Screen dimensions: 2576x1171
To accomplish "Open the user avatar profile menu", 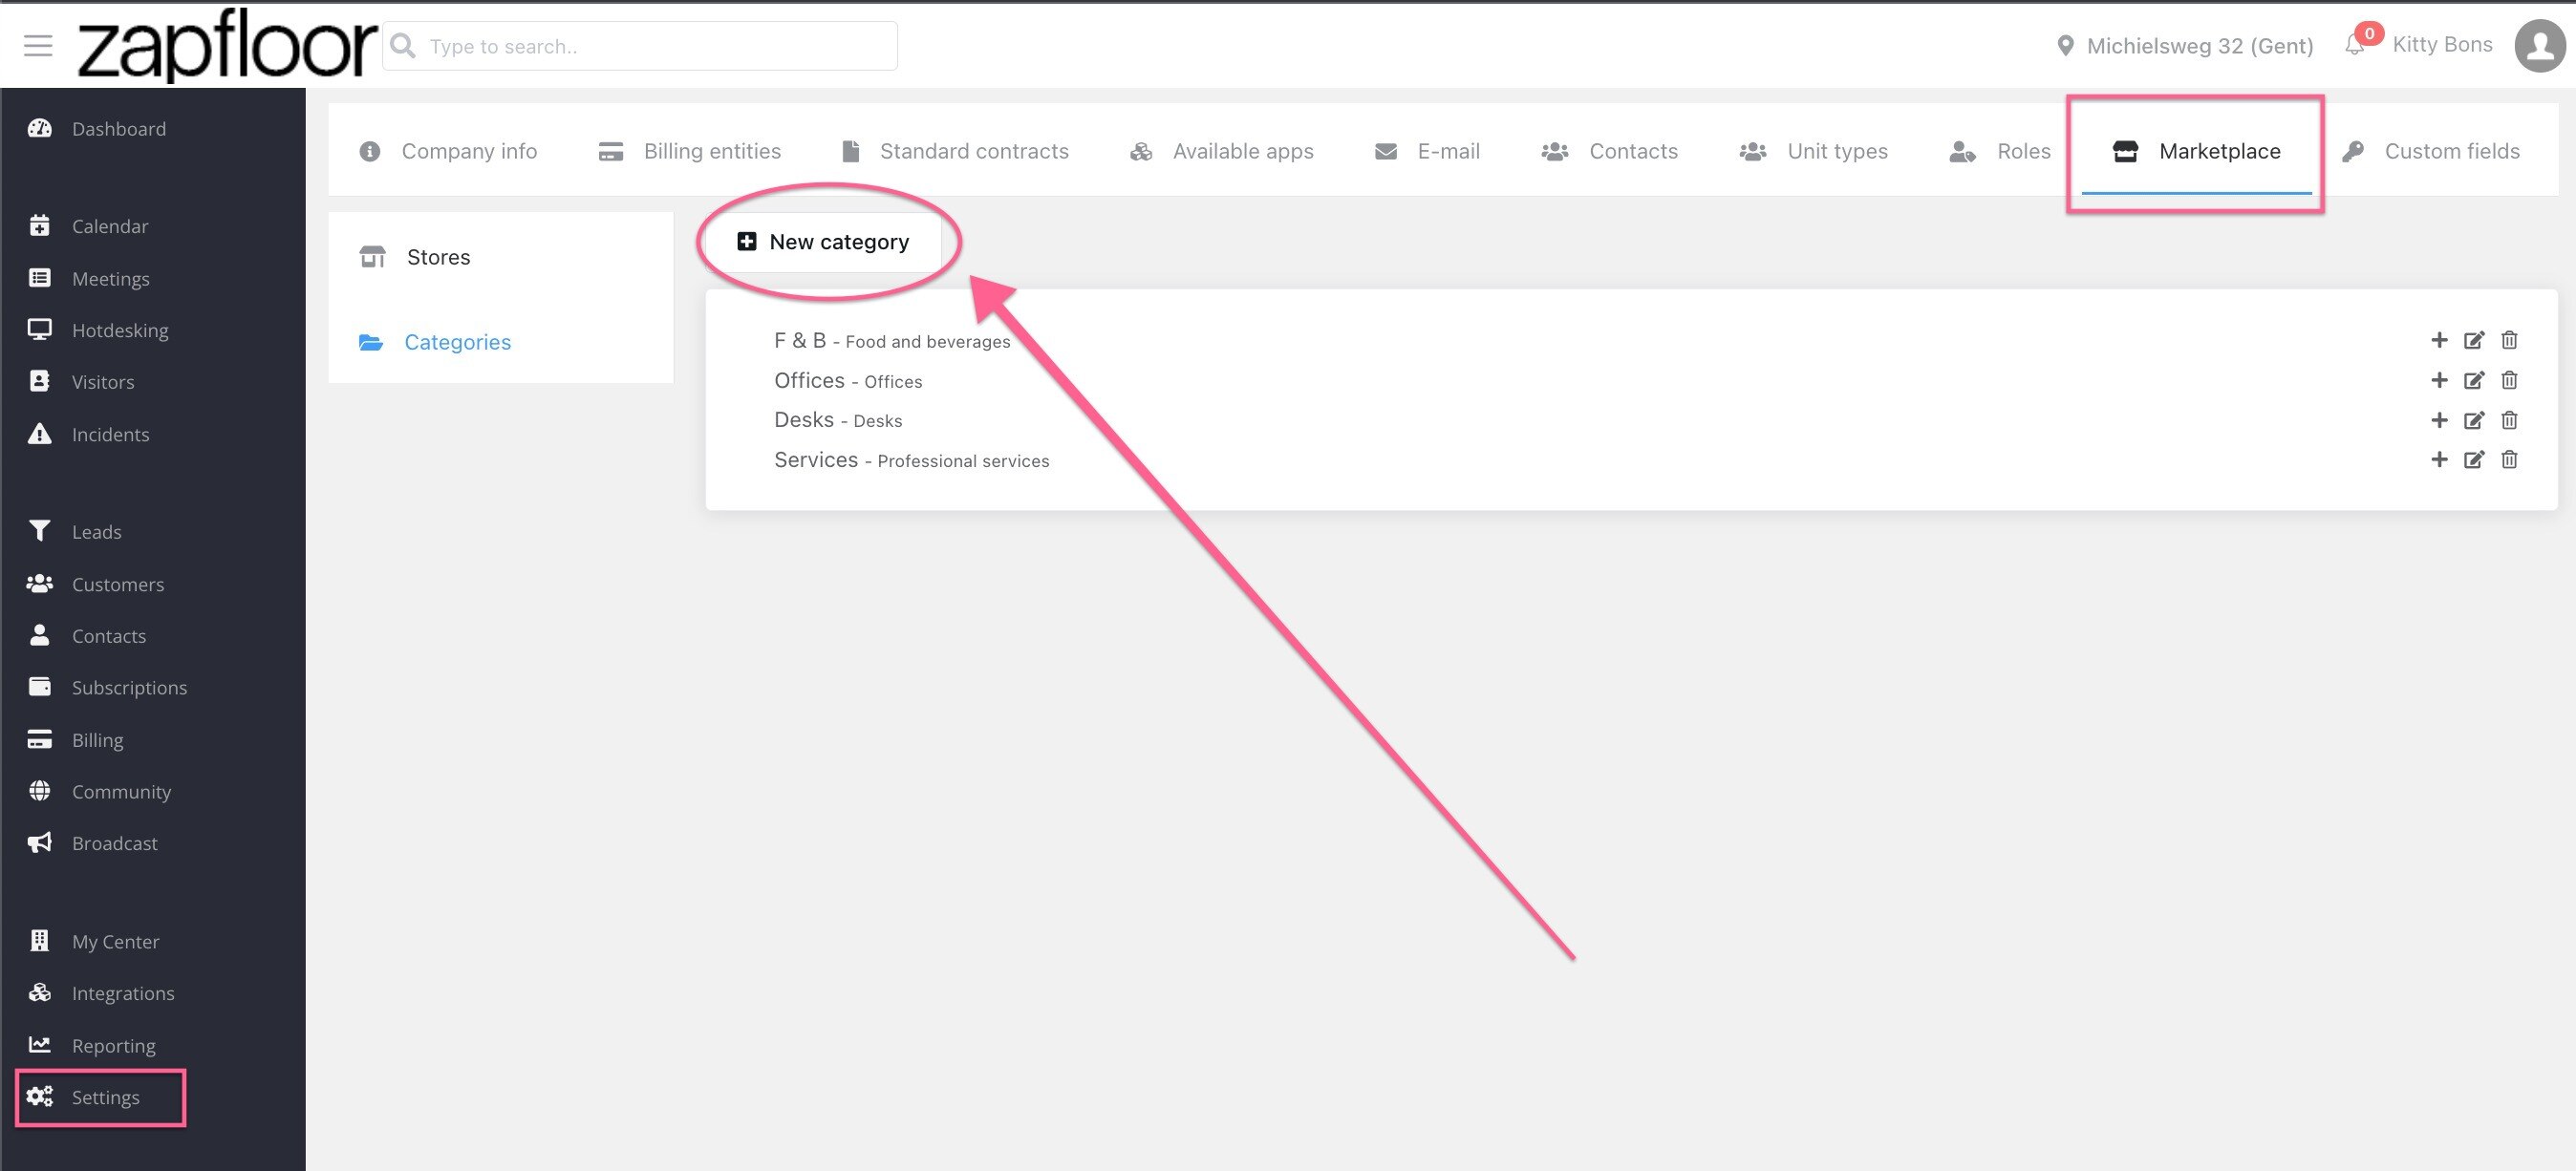I will coord(2540,46).
